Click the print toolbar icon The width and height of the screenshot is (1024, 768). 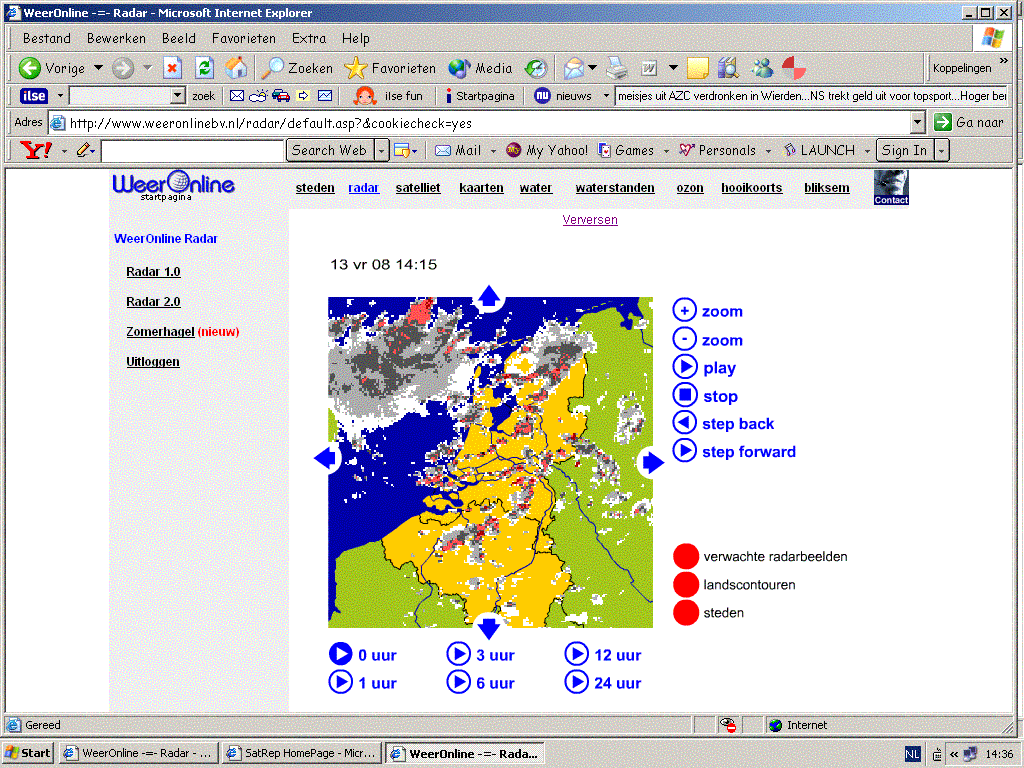point(616,68)
